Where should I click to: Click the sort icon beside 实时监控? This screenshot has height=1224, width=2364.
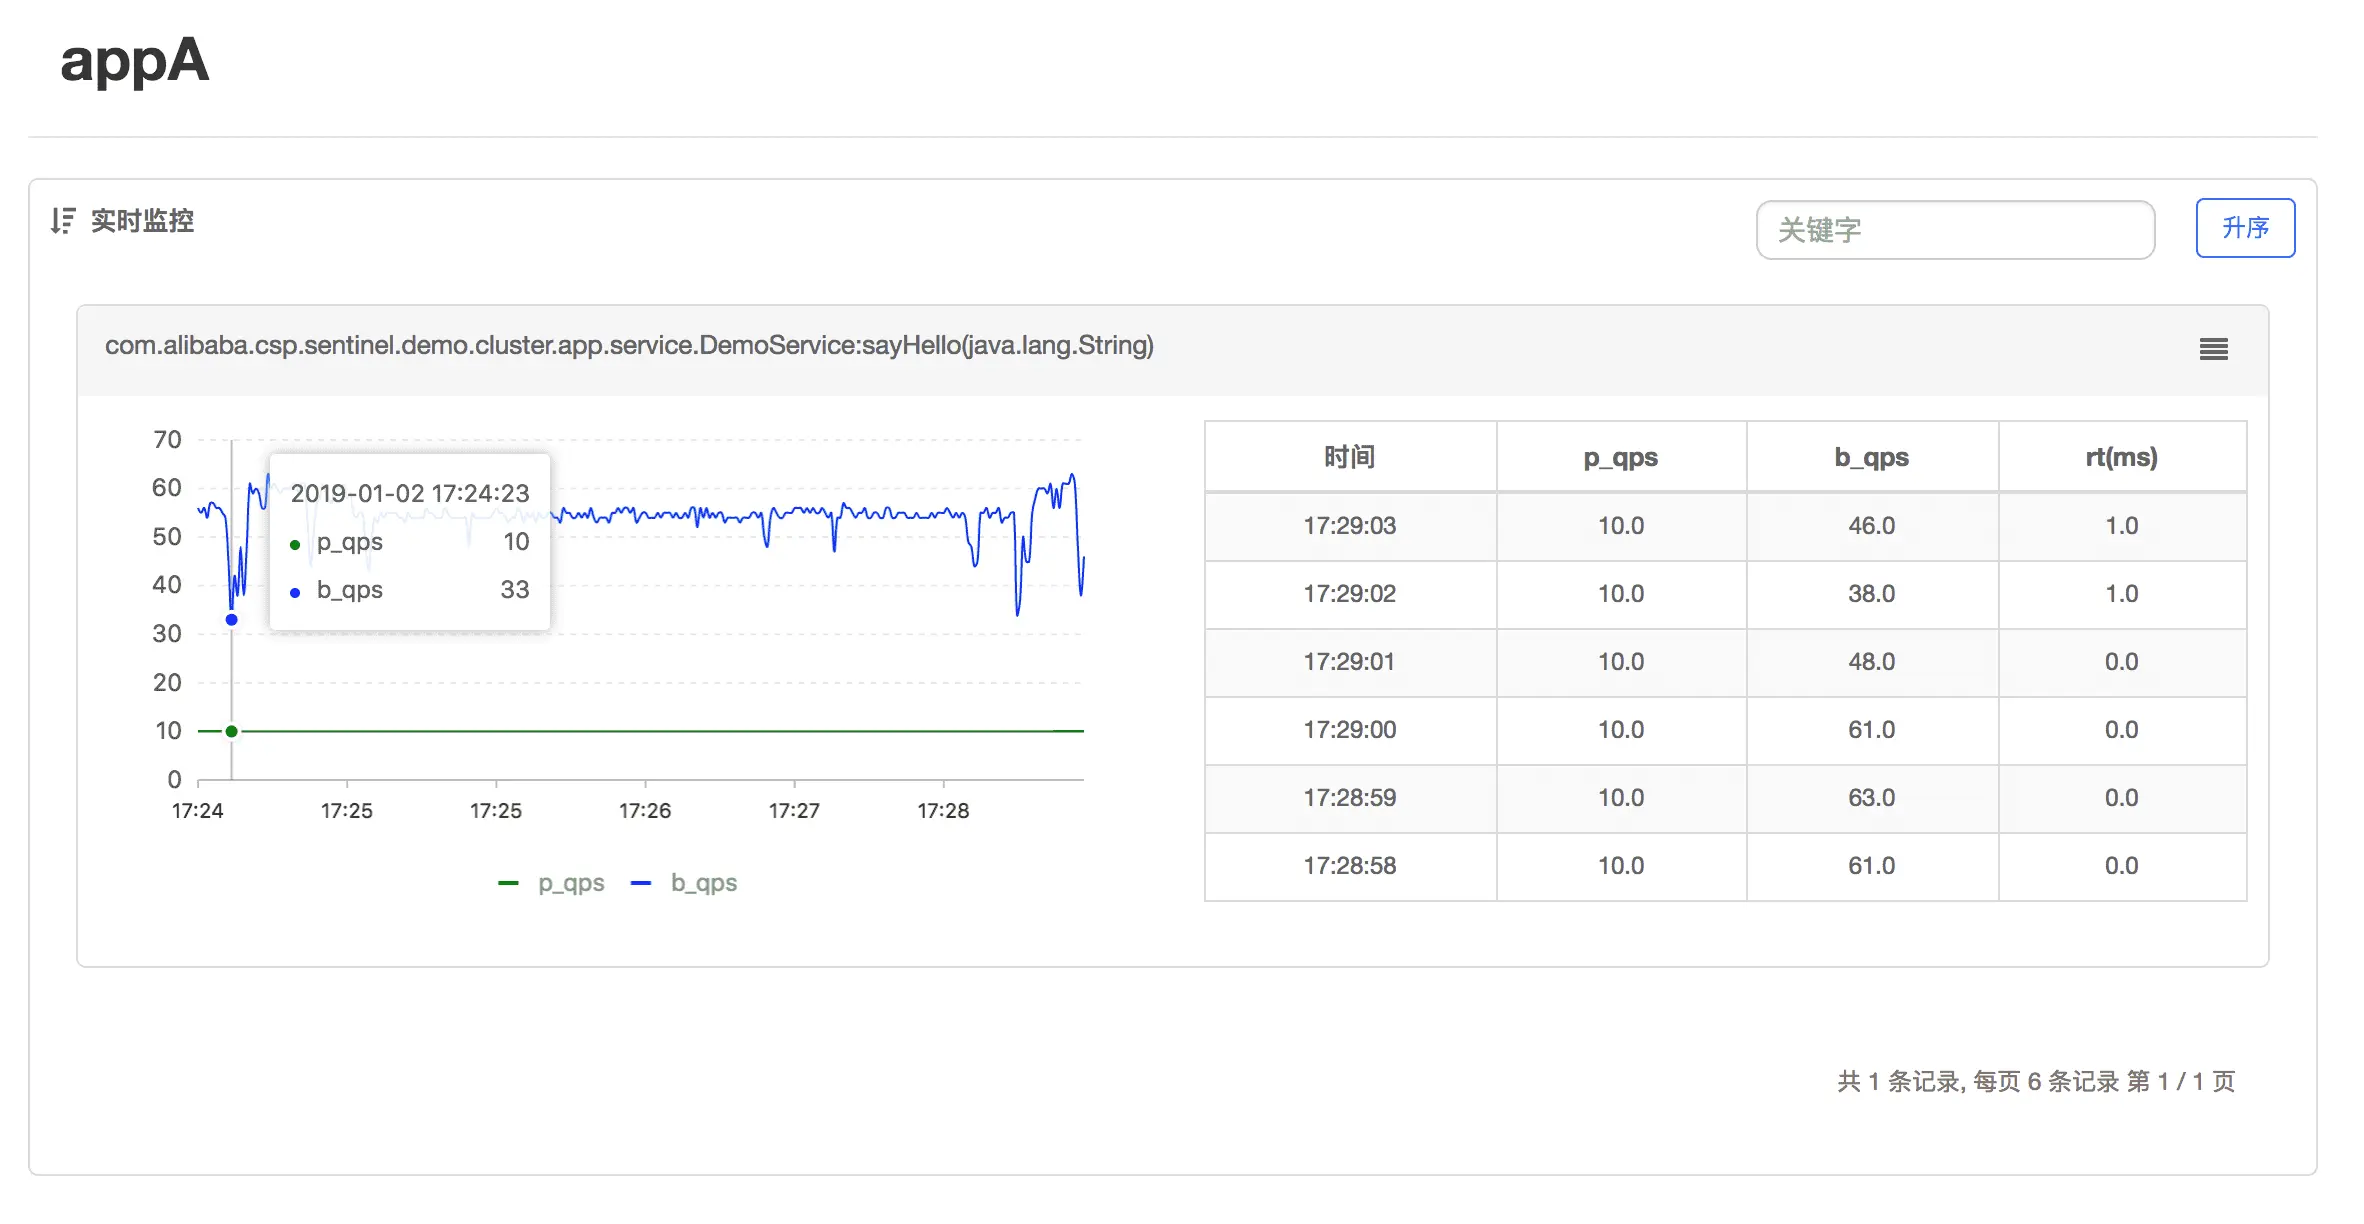click(62, 222)
